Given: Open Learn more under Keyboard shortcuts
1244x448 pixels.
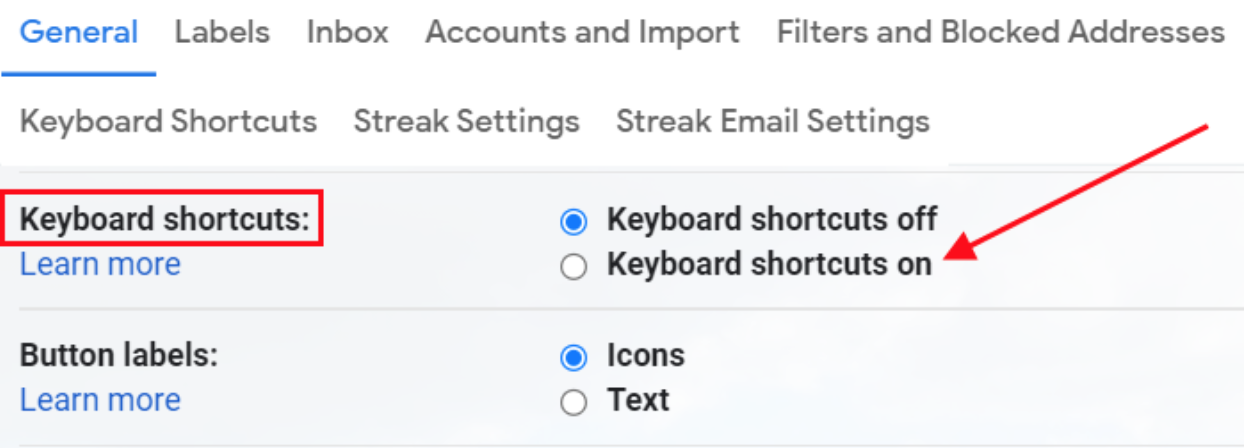Looking at the screenshot, I should 100,265.
